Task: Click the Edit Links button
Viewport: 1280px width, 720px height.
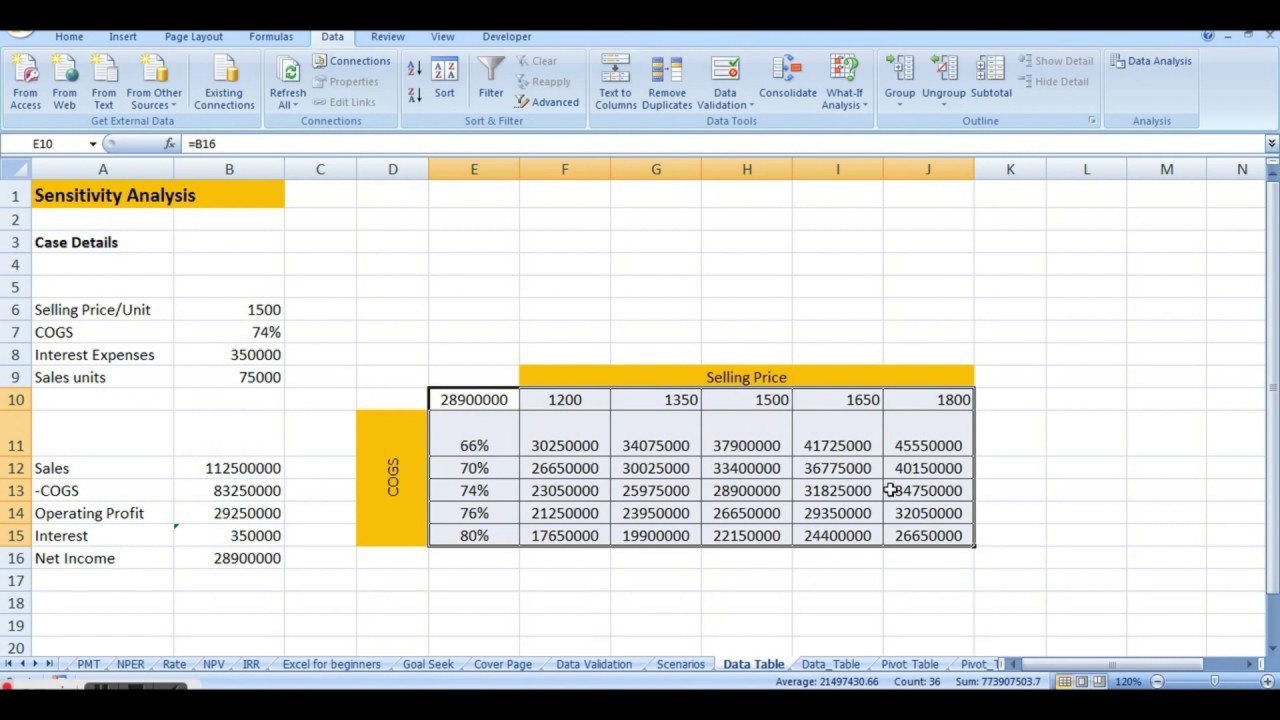Action: (x=344, y=102)
